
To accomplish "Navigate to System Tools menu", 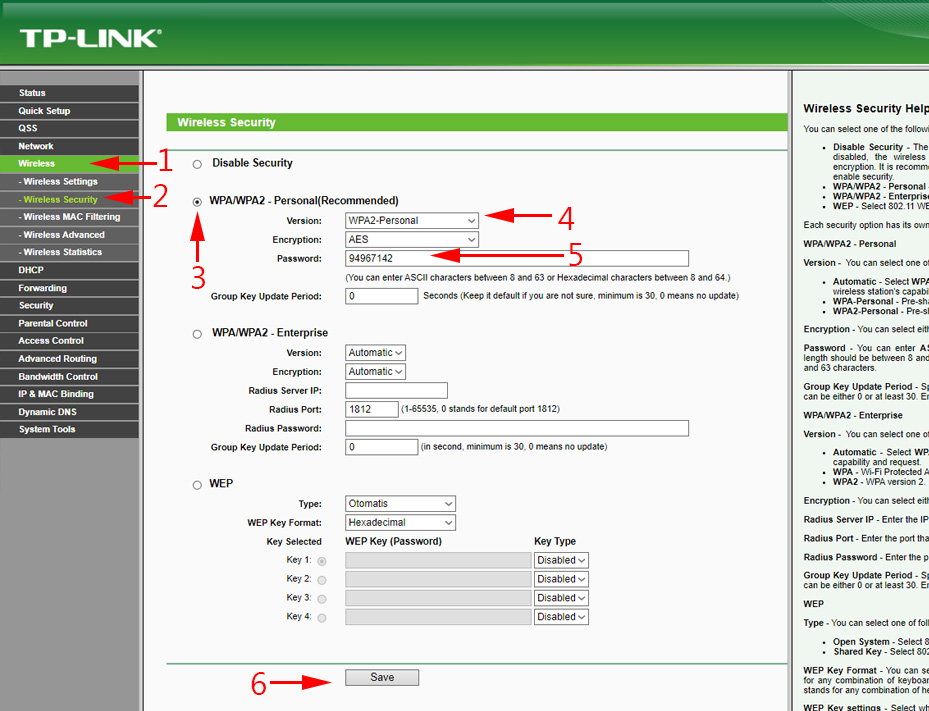I will point(47,430).
